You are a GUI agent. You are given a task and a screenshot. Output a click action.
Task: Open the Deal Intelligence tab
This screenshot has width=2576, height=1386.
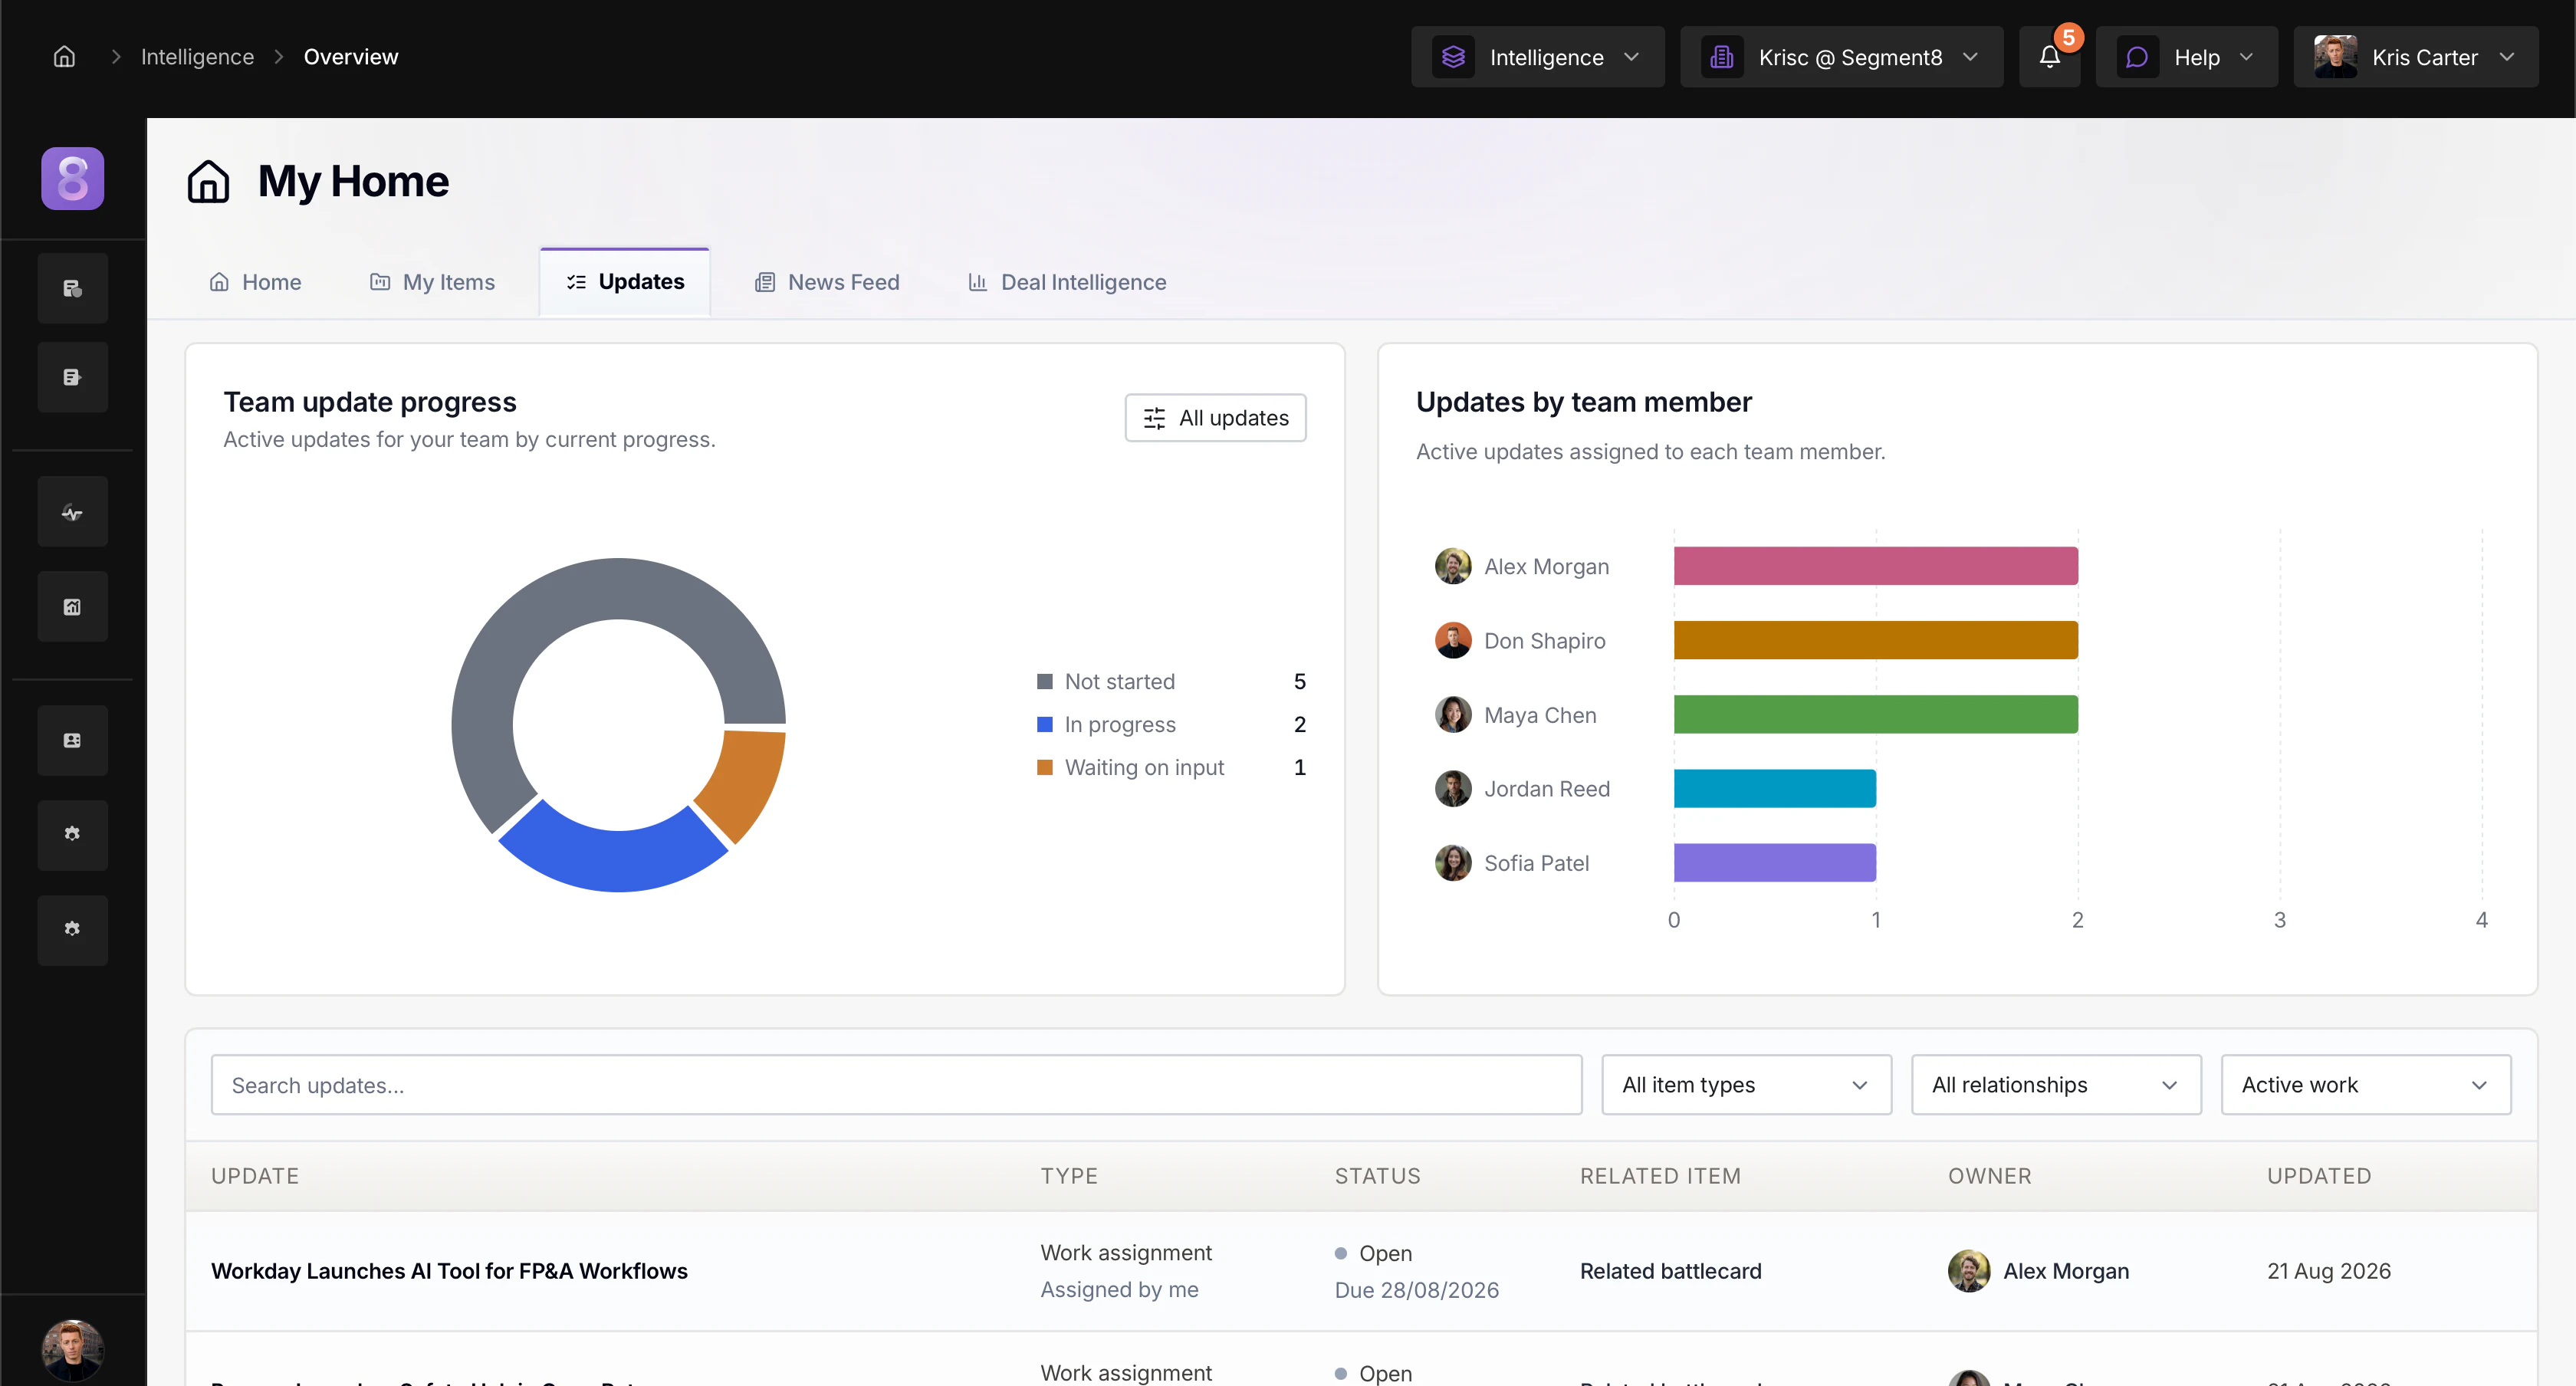coord(1067,282)
